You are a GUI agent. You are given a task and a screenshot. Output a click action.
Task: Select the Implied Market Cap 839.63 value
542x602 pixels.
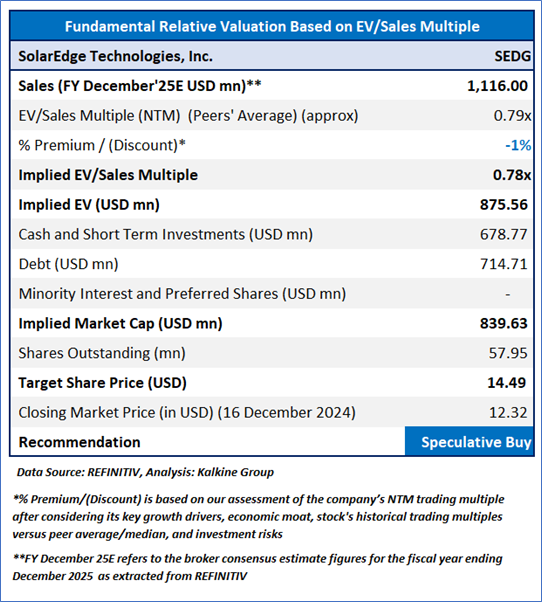pyautogui.click(x=504, y=323)
